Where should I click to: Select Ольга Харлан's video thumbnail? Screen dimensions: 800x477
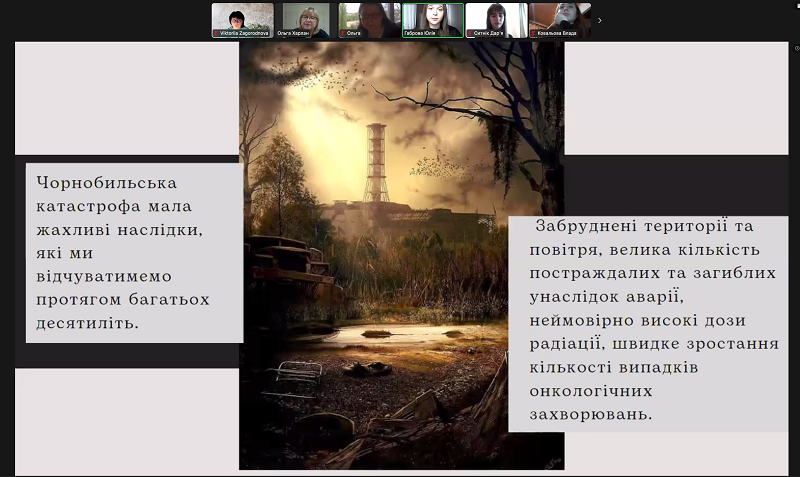pyautogui.click(x=306, y=20)
